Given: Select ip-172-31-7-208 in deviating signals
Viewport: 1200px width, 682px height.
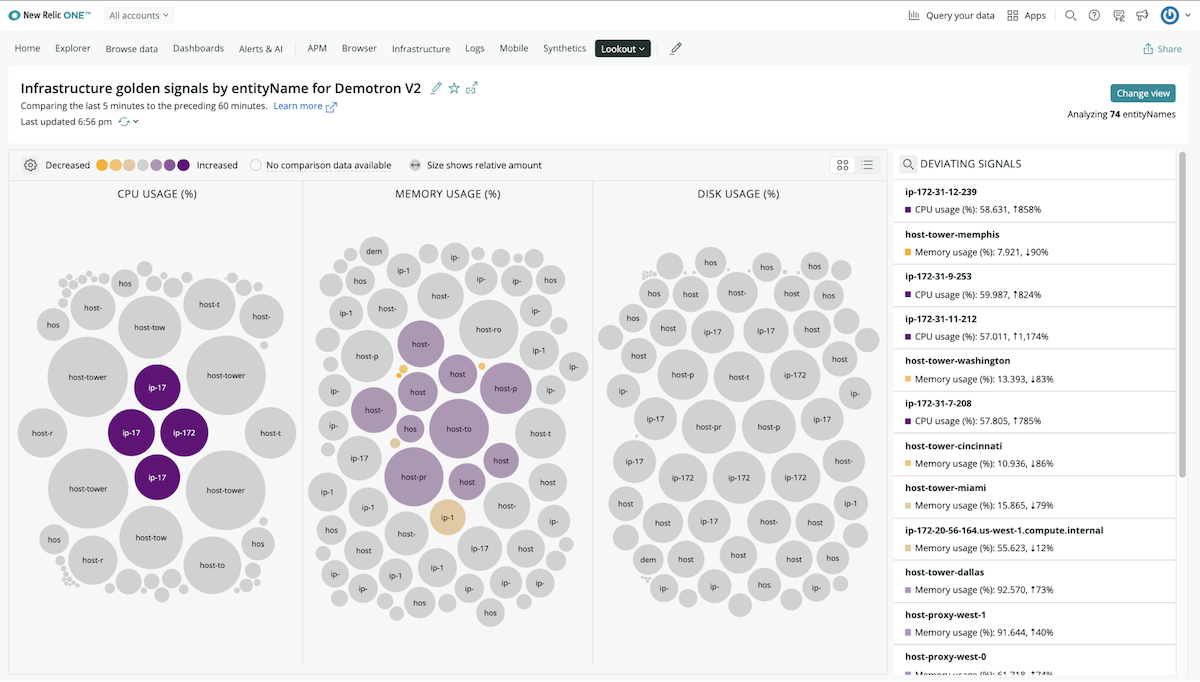Looking at the screenshot, I should click(1034, 412).
